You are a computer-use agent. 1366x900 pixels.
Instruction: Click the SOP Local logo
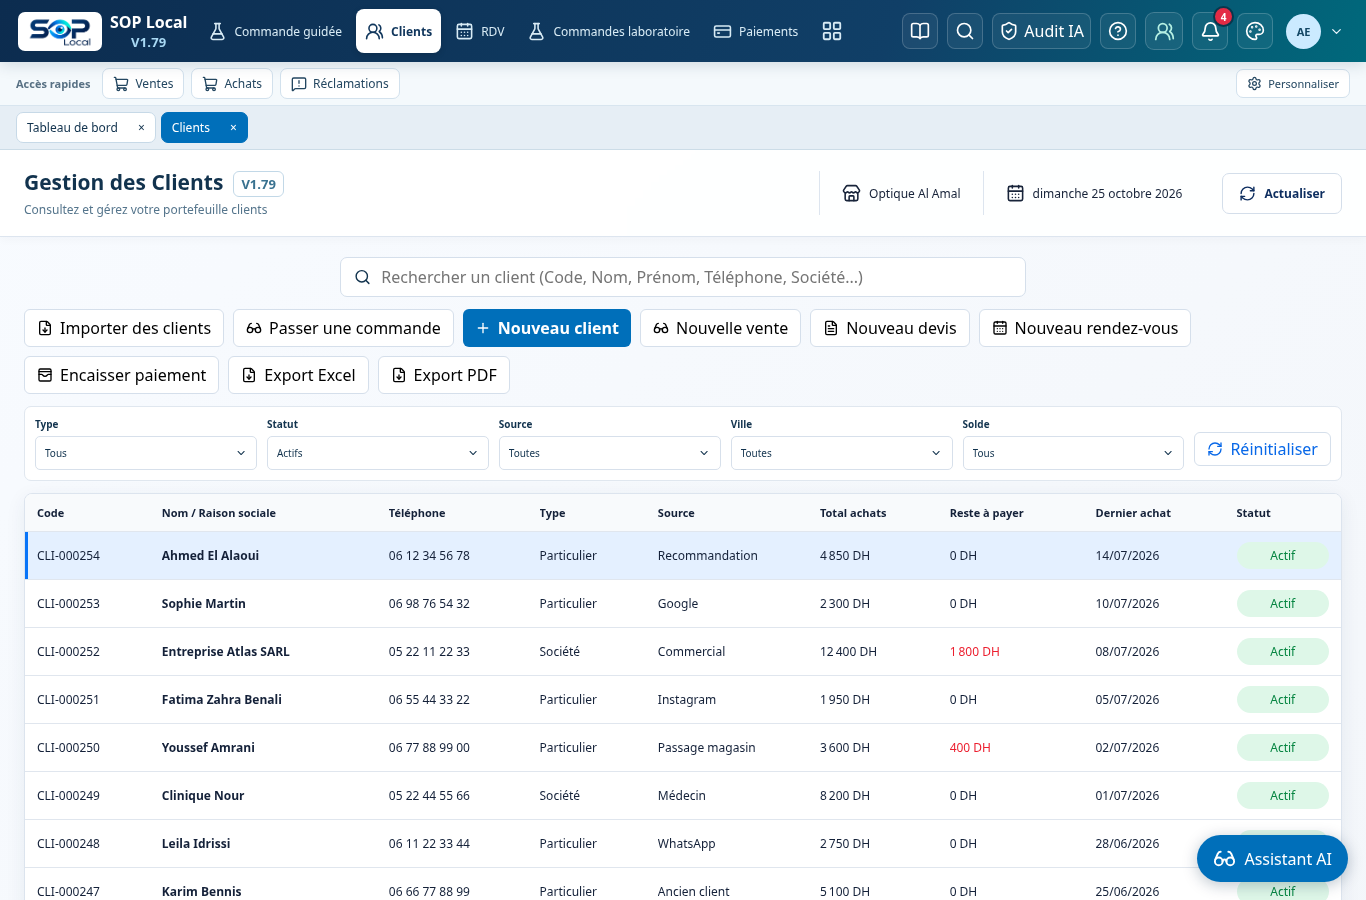60,31
